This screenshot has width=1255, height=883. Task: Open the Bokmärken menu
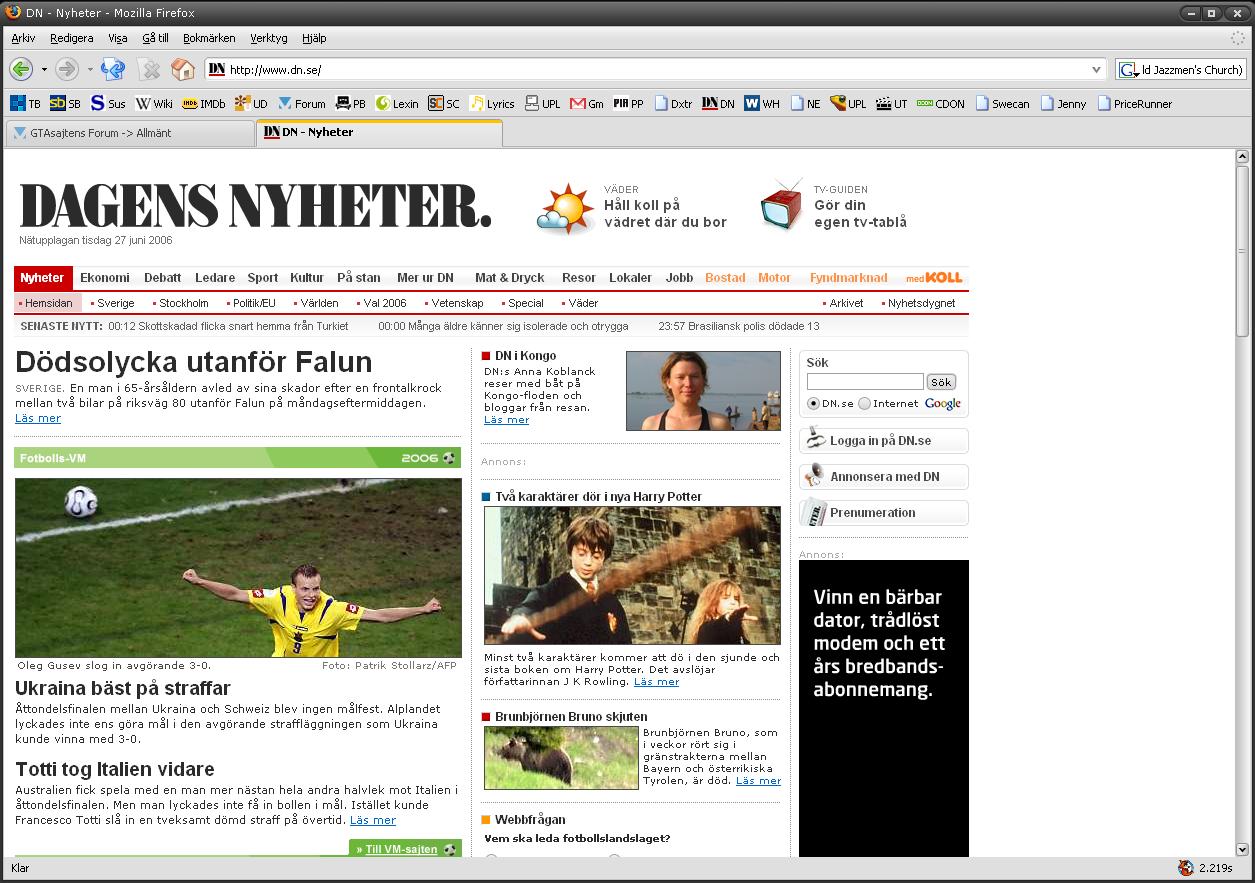209,38
